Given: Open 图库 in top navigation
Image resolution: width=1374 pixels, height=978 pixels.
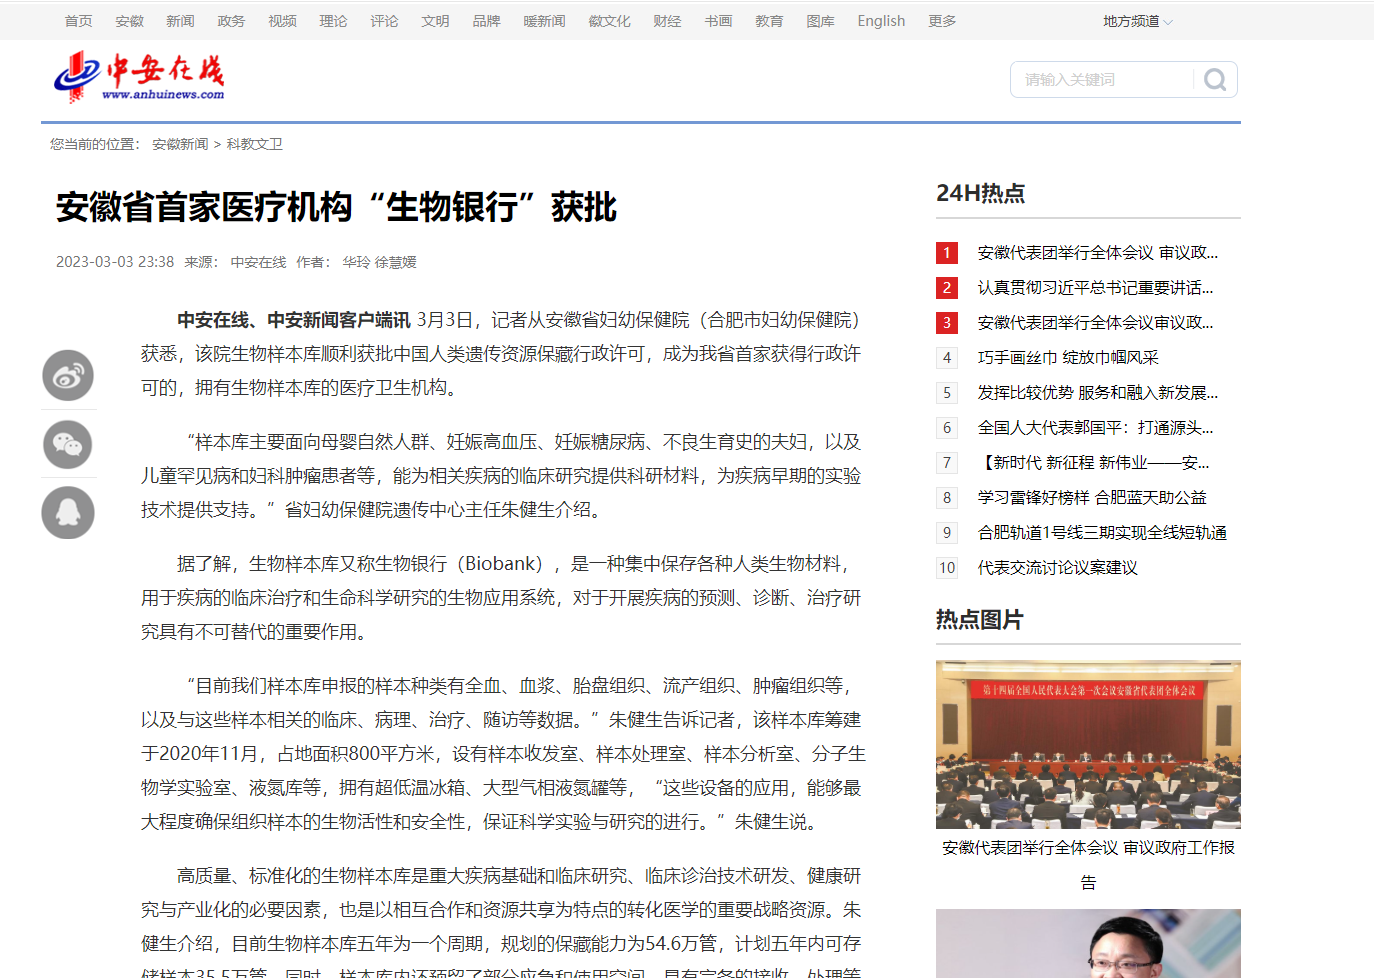Looking at the screenshot, I should click(x=821, y=21).
